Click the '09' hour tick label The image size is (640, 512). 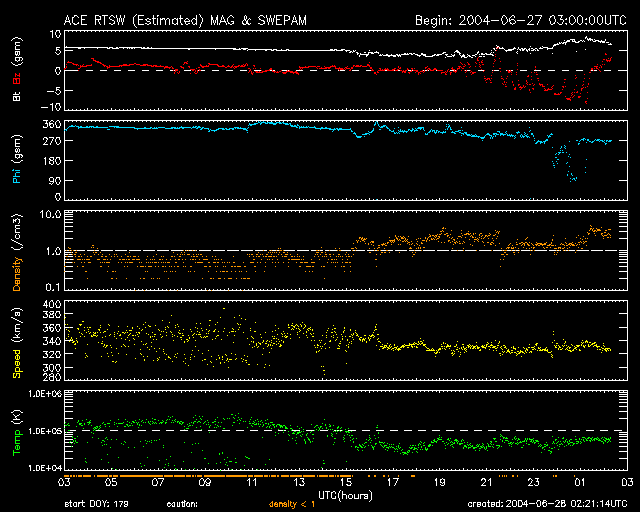point(205,483)
